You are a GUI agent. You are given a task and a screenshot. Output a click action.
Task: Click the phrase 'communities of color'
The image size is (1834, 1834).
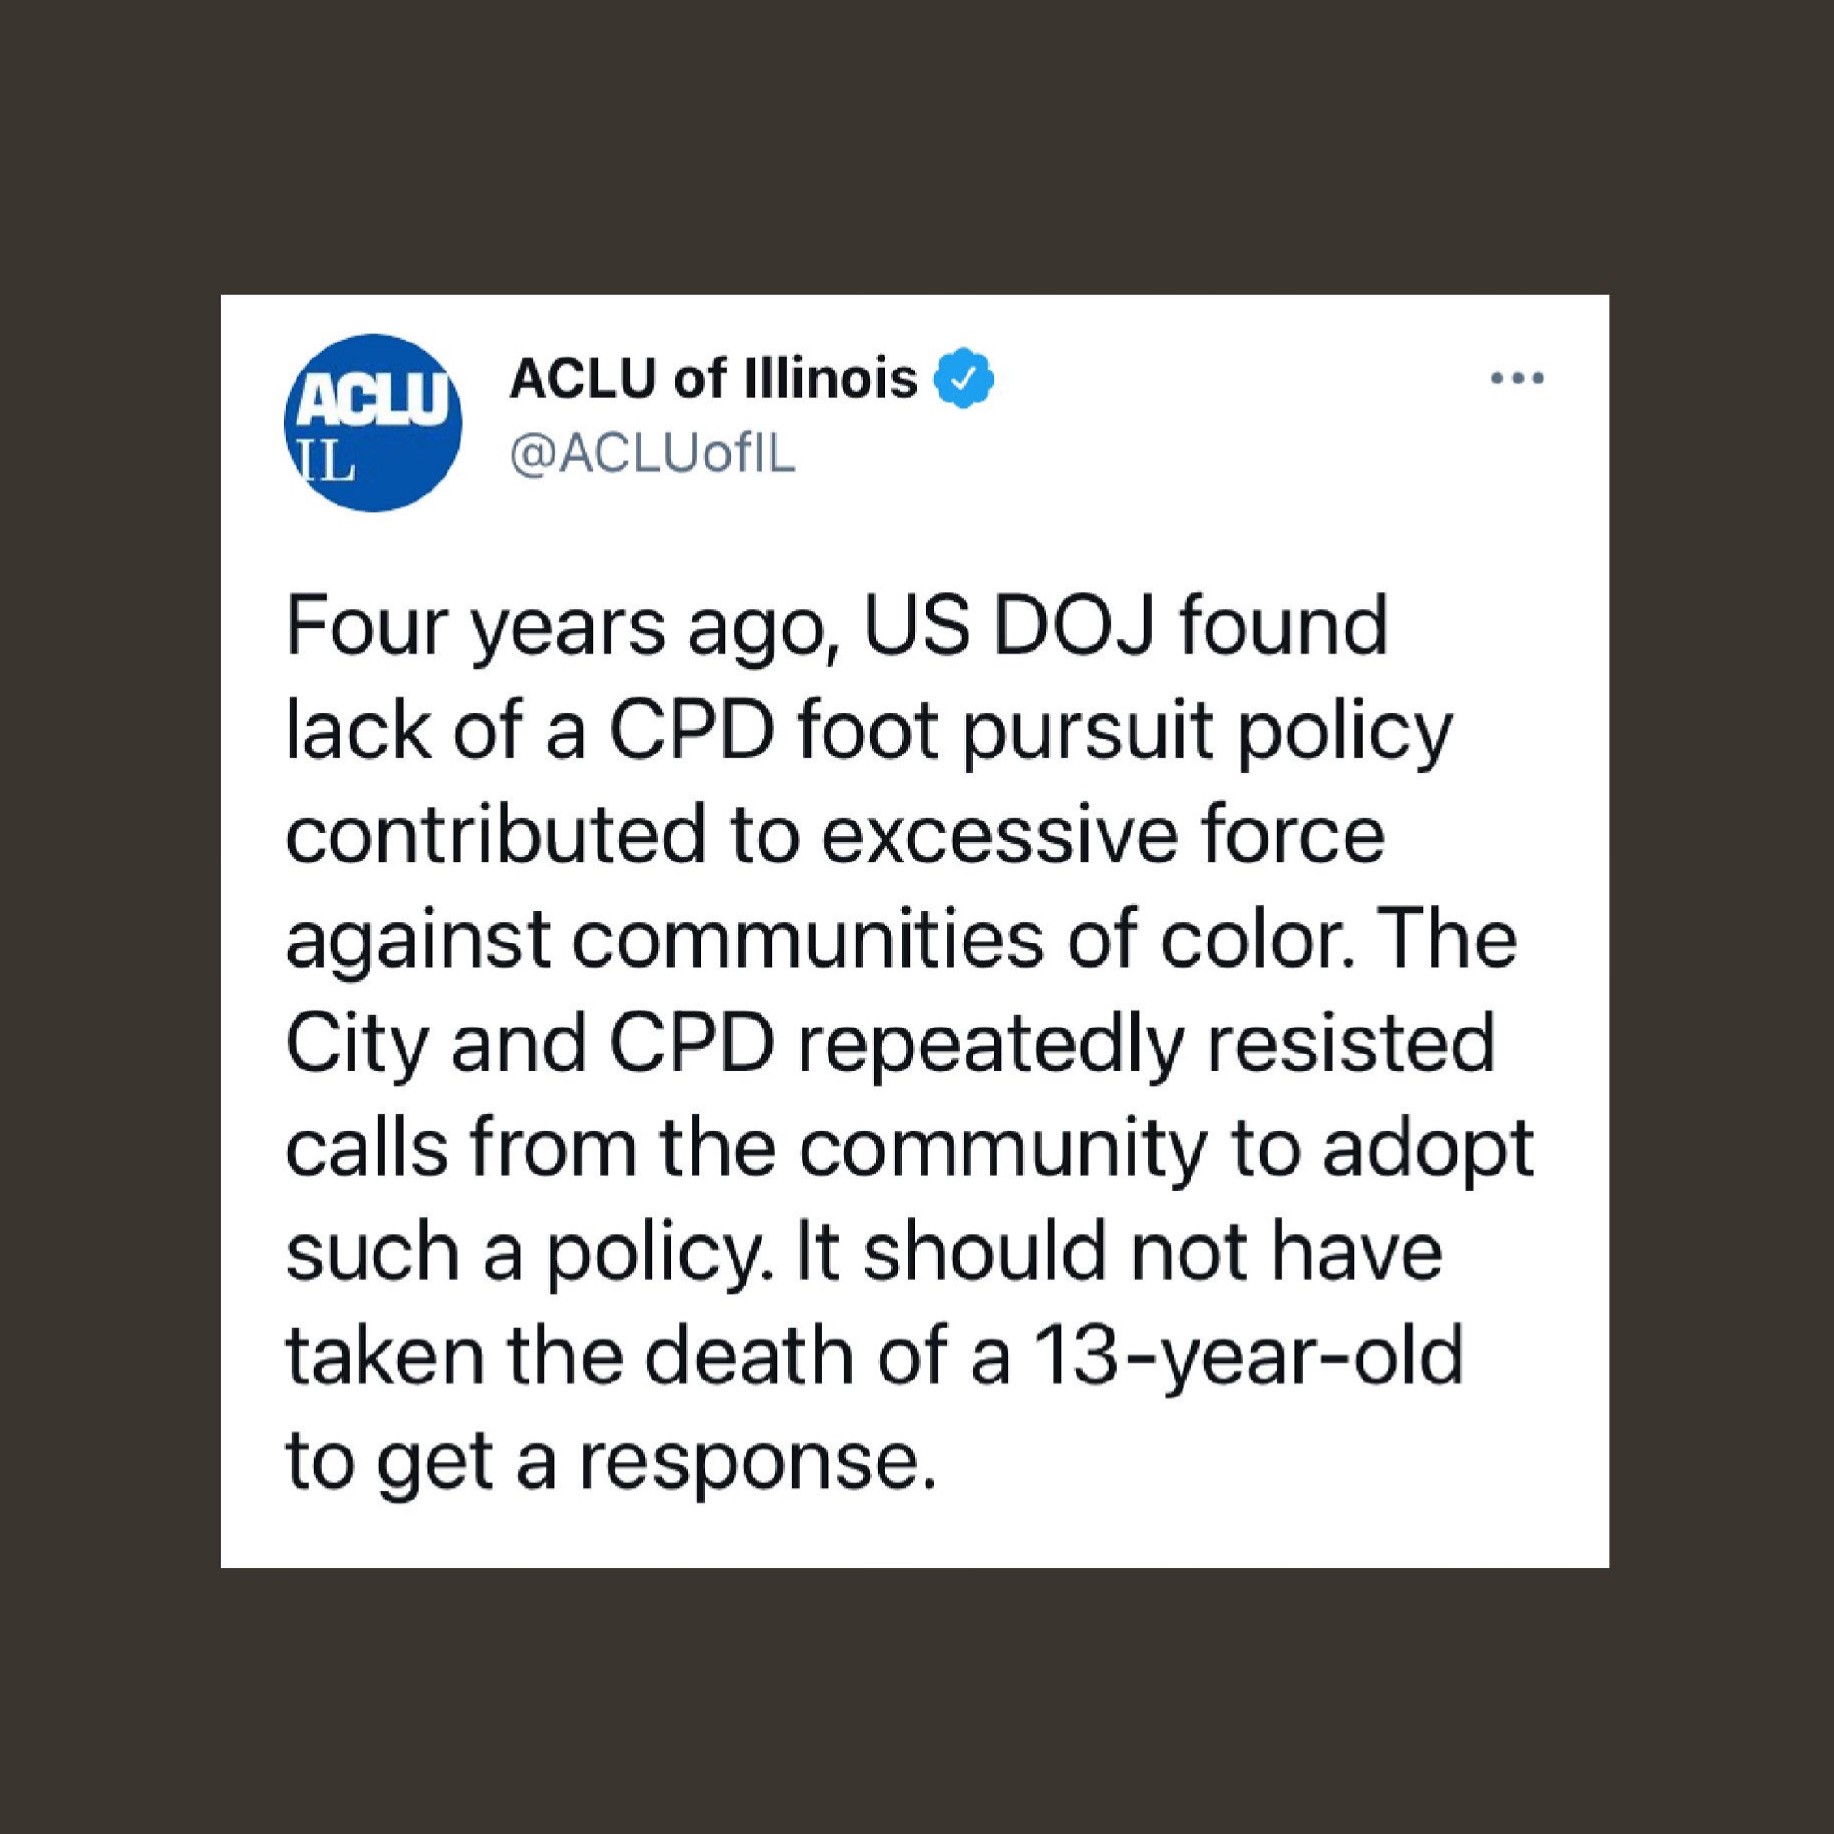coord(956,941)
